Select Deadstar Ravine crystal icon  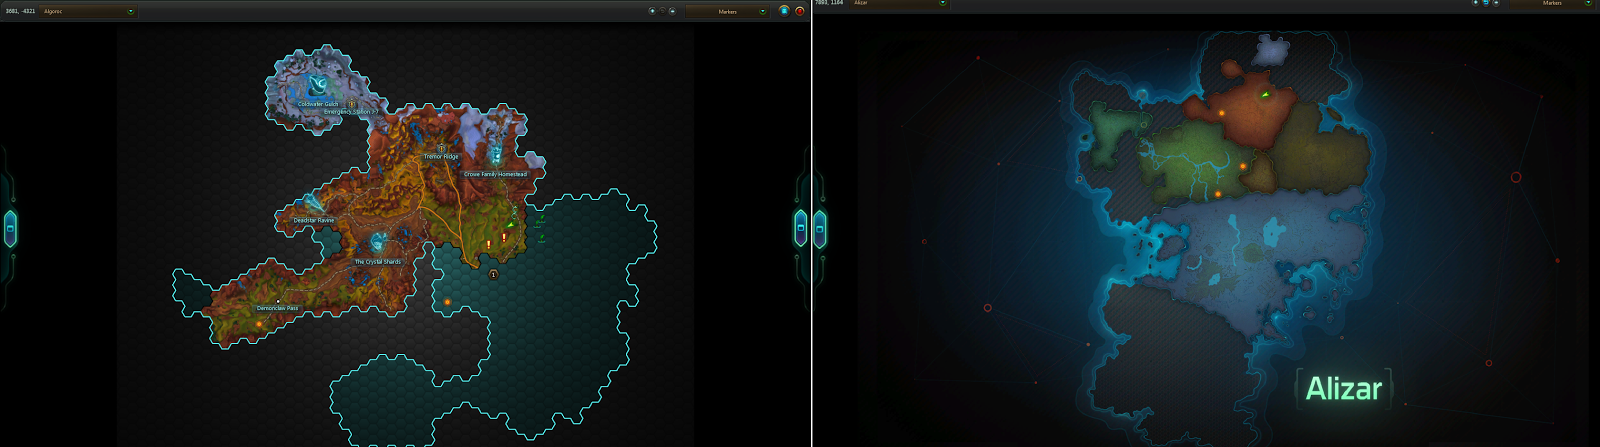pyautogui.click(x=312, y=203)
